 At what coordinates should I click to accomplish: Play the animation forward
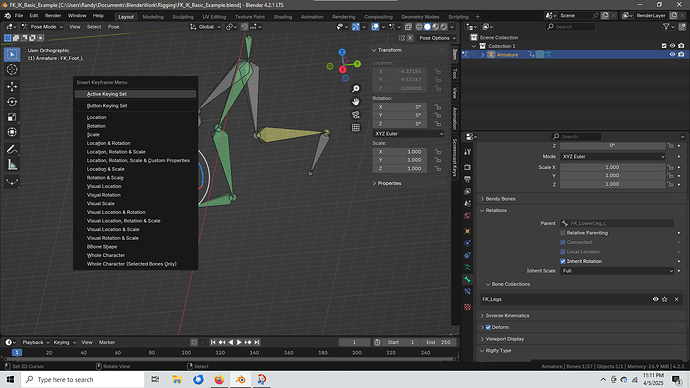click(239, 342)
